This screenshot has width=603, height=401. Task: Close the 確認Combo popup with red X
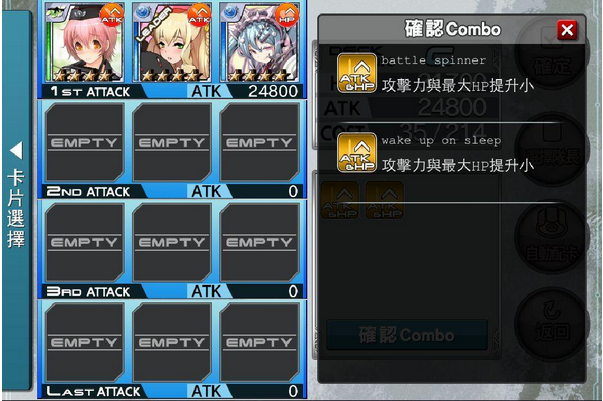tap(567, 29)
